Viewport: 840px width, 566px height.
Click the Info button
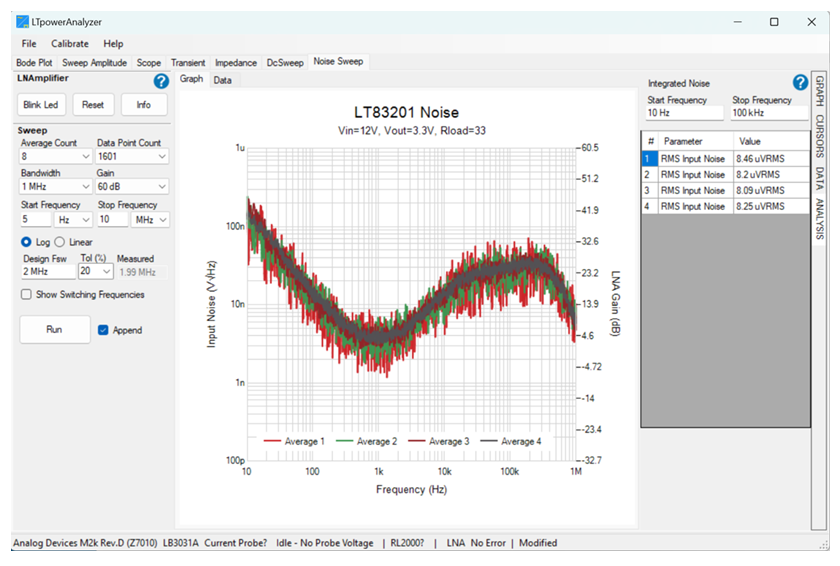(144, 105)
